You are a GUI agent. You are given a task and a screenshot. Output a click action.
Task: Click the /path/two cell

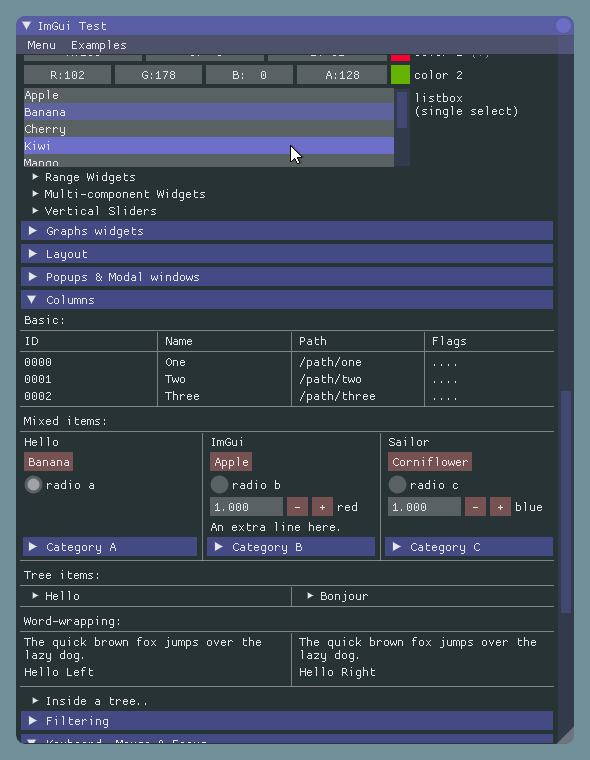(330, 379)
